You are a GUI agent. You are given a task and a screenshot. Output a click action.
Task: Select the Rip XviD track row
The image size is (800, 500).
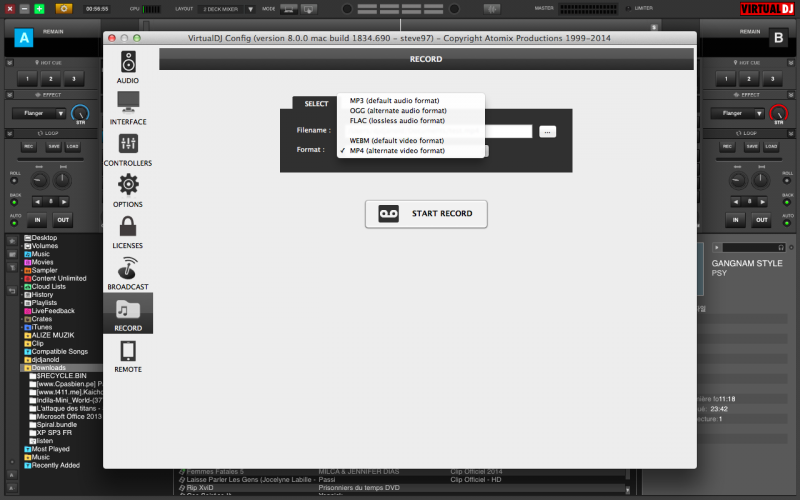[x=403, y=488]
